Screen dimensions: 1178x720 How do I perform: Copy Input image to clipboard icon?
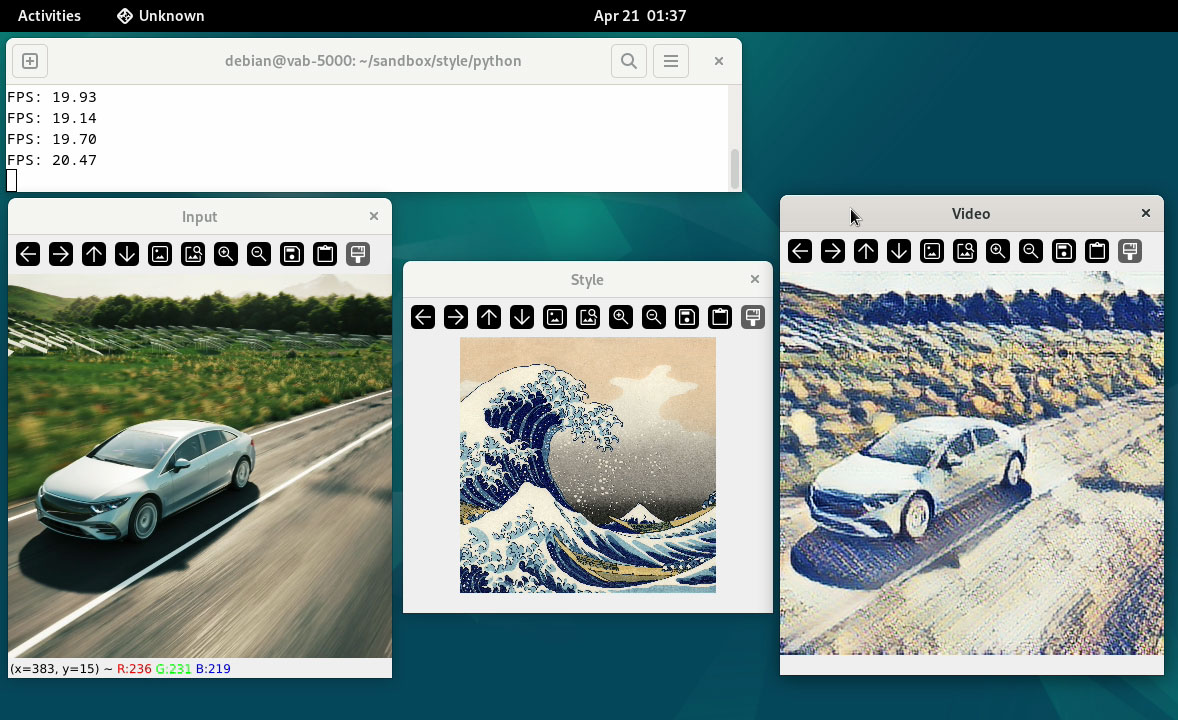click(x=325, y=254)
